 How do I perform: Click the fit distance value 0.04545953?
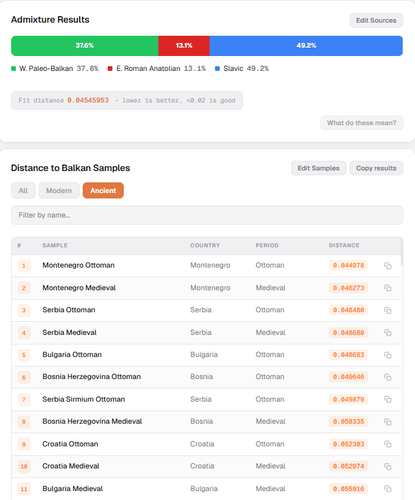(x=88, y=100)
